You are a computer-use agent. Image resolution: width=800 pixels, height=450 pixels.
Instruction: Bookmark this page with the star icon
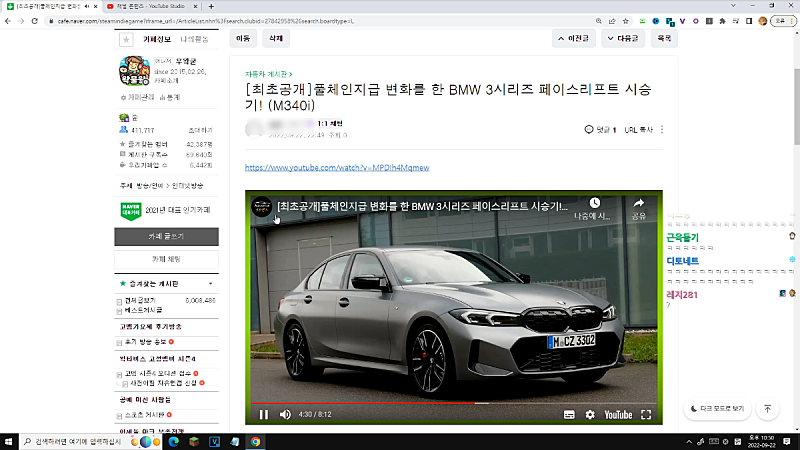[x=626, y=21]
